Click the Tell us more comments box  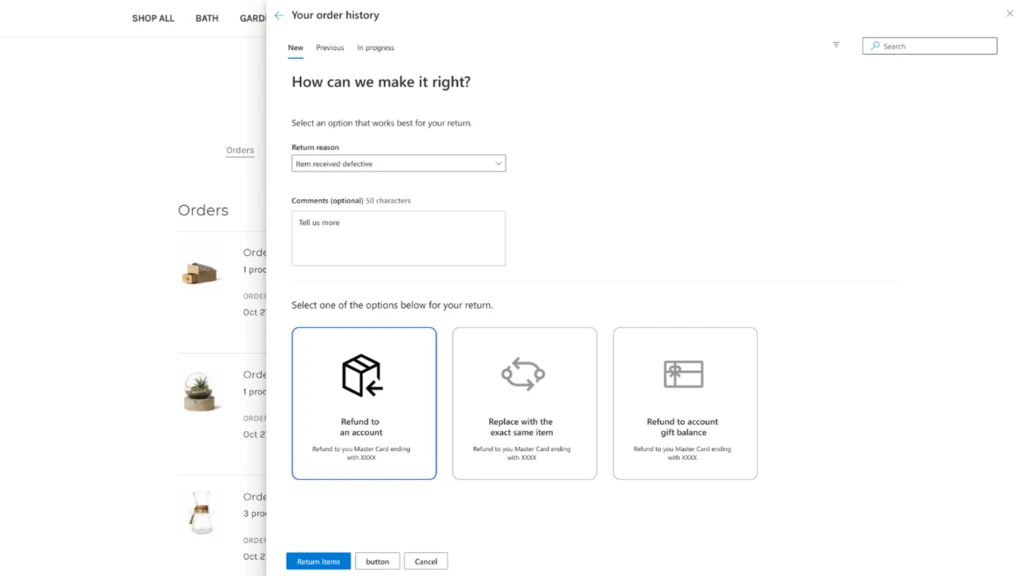click(398, 238)
